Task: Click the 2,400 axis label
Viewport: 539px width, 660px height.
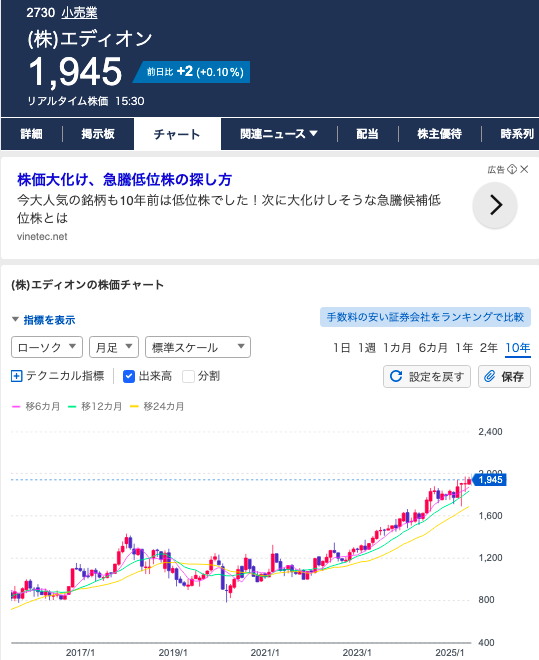Action: [x=490, y=432]
